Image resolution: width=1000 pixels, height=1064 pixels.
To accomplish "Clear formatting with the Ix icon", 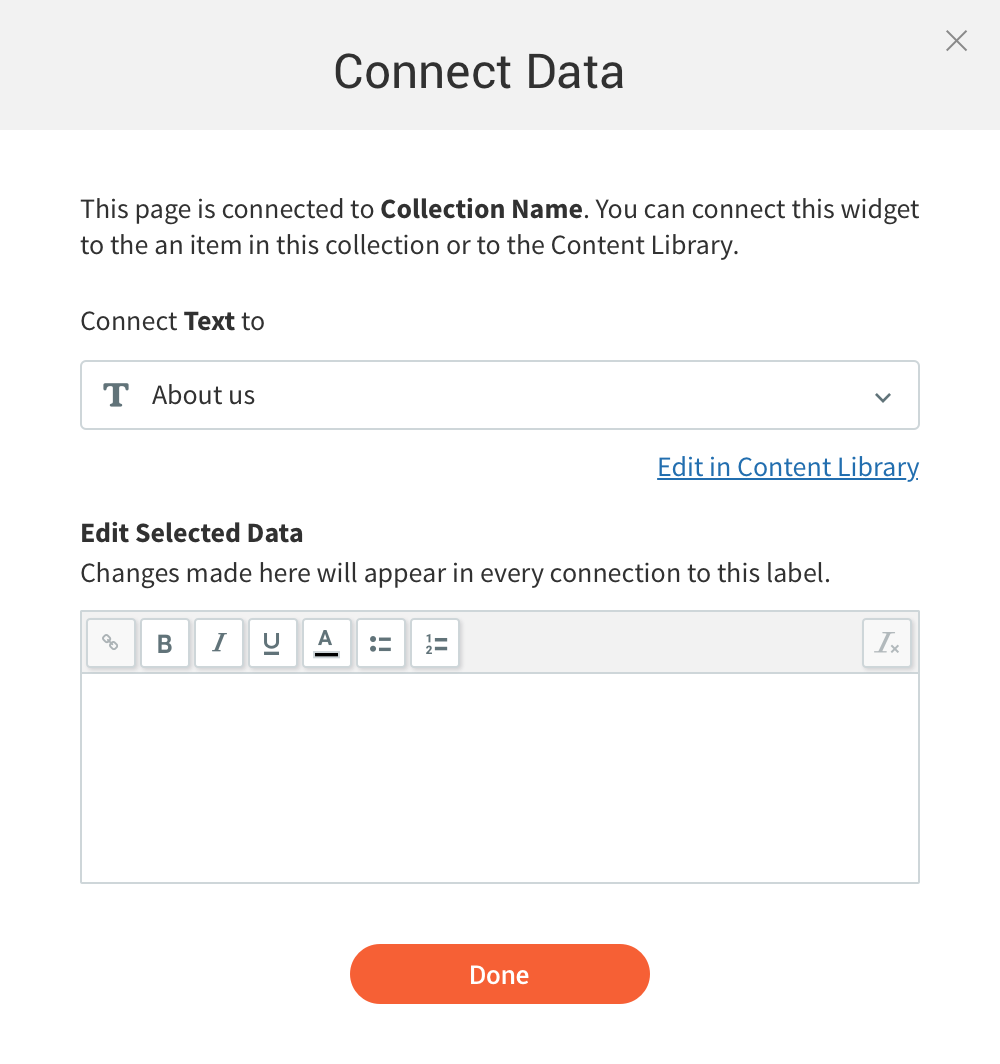I will 887,643.
